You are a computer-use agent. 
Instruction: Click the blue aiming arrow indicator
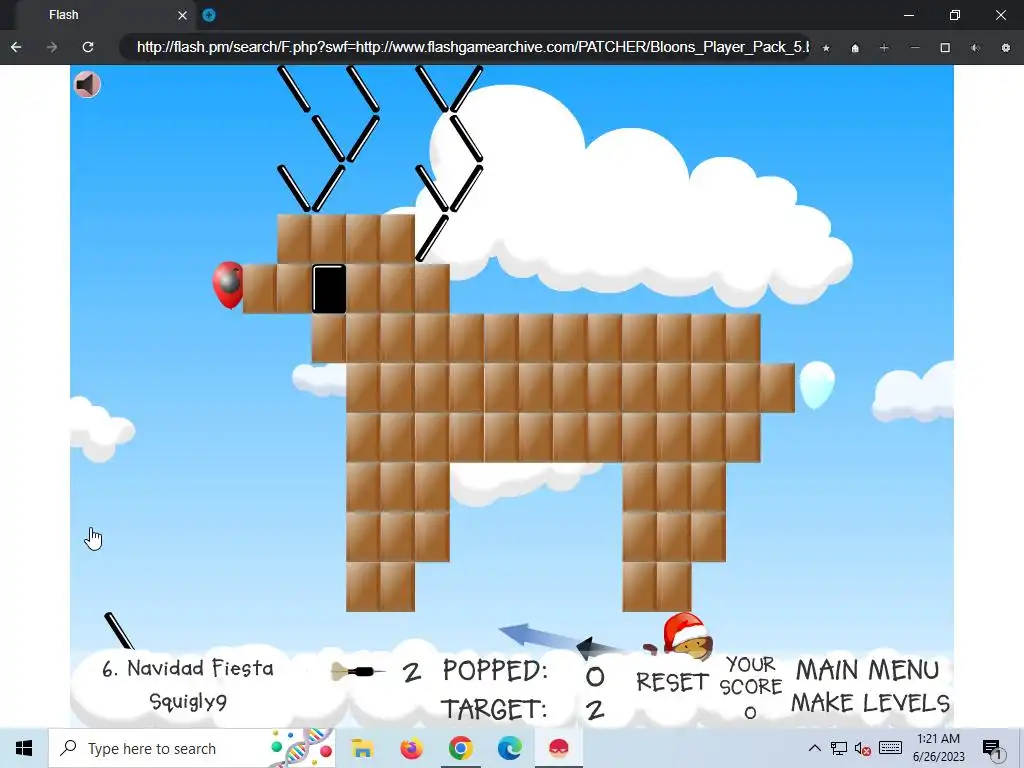point(536,637)
